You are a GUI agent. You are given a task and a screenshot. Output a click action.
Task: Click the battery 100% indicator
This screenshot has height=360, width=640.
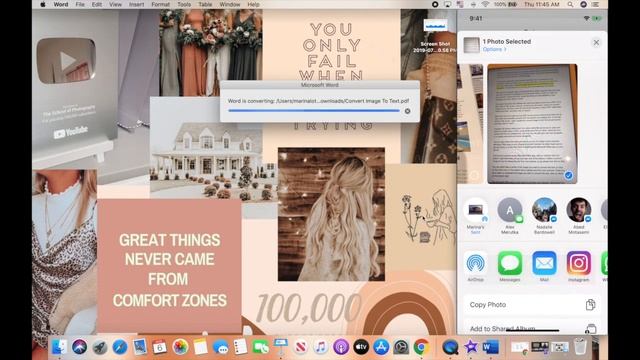click(505, 4)
